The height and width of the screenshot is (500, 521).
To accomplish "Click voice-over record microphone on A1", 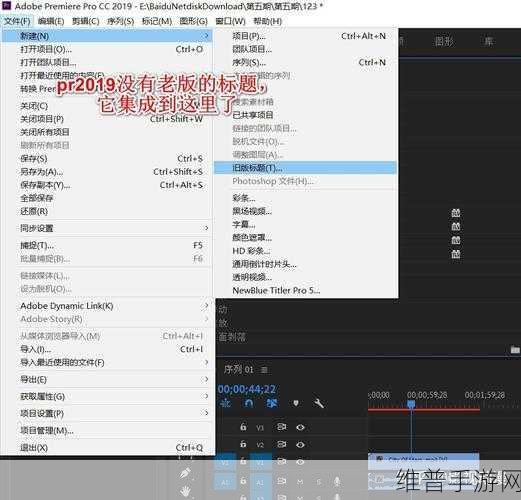I will pos(337,481).
